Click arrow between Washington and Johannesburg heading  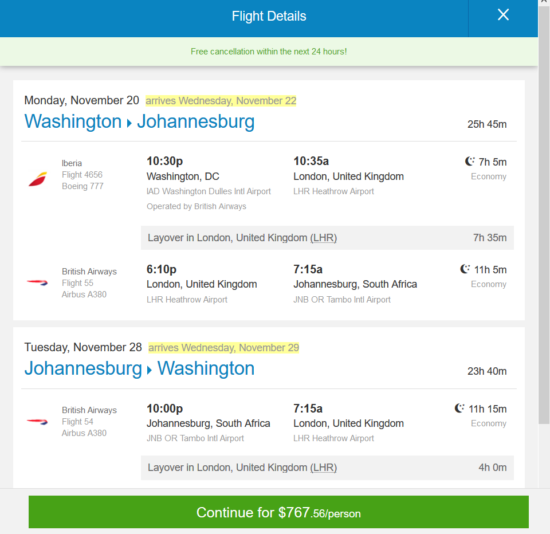(x=129, y=123)
